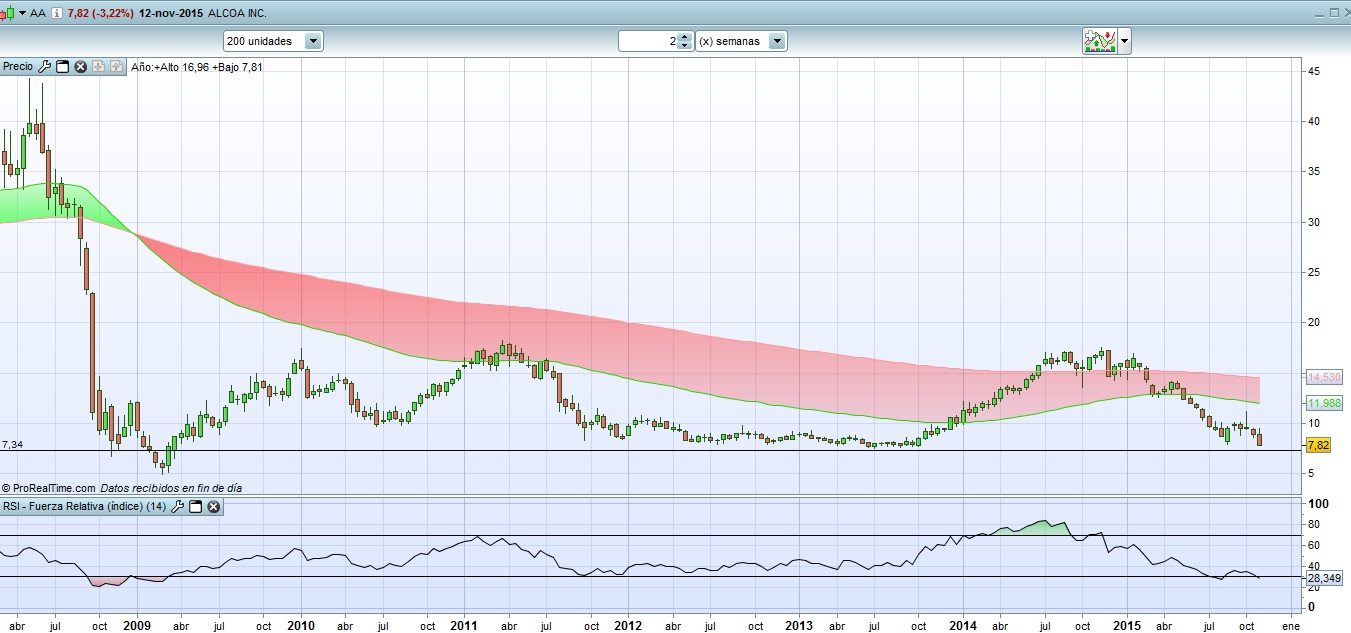Move Precio panel up arrow icon
The image size is (1351, 633).
[x=115, y=67]
